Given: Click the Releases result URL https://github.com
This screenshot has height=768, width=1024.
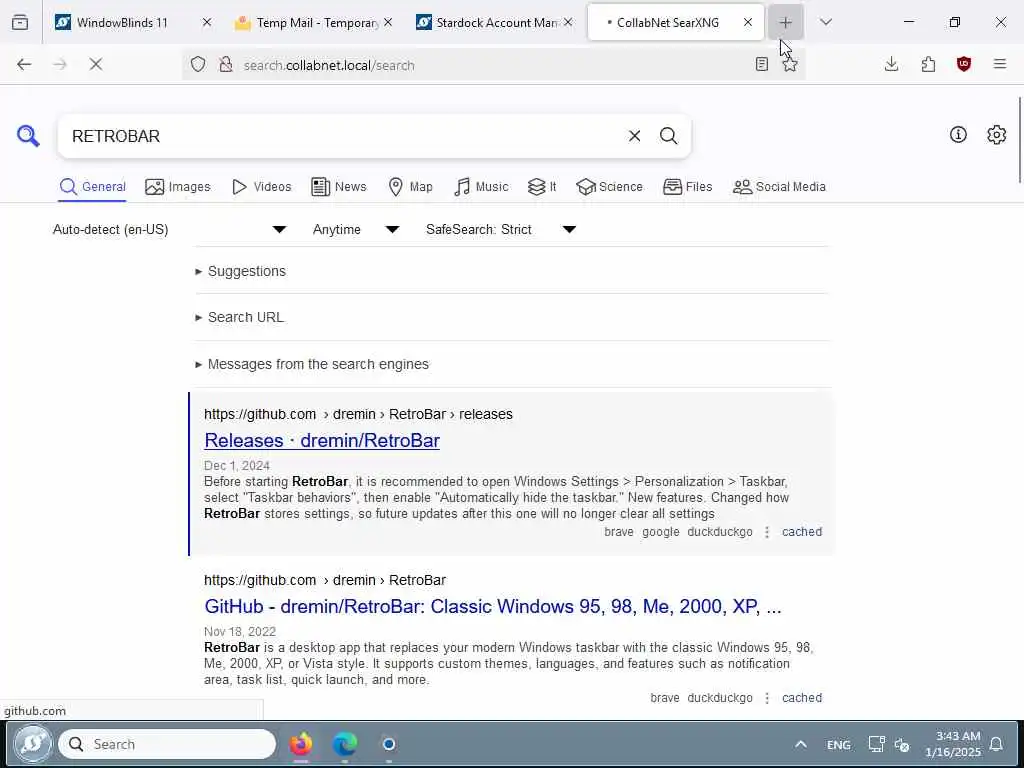Looking at the screenshot, I should point(260,414).
